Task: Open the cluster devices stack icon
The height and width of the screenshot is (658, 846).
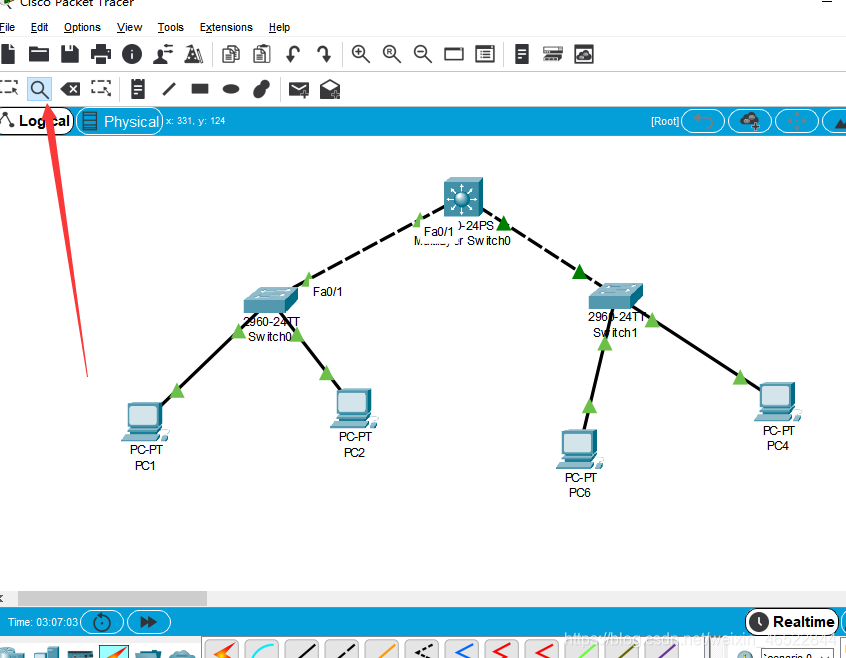Action: coord(552,54)
